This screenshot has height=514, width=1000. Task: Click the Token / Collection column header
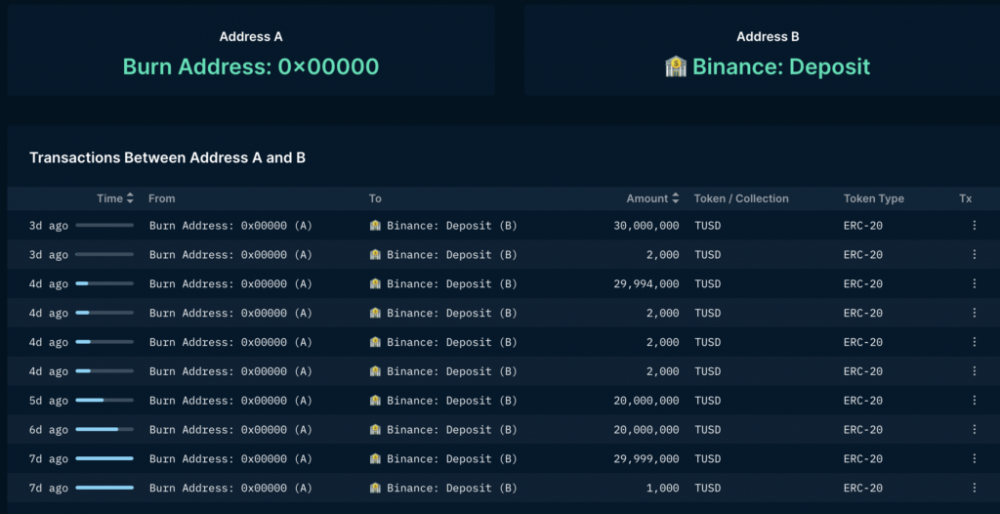pos(741,198)
